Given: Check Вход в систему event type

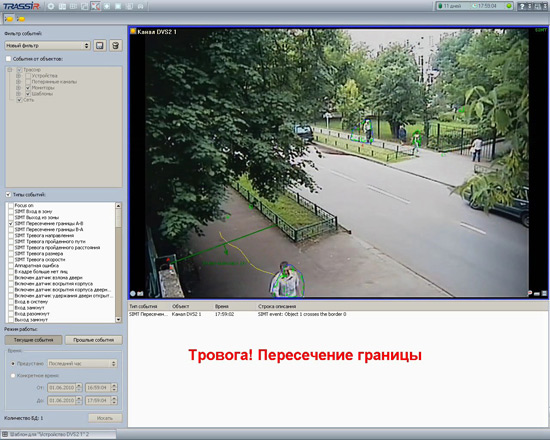Looking at the screenshot, I should pos(11,302).
